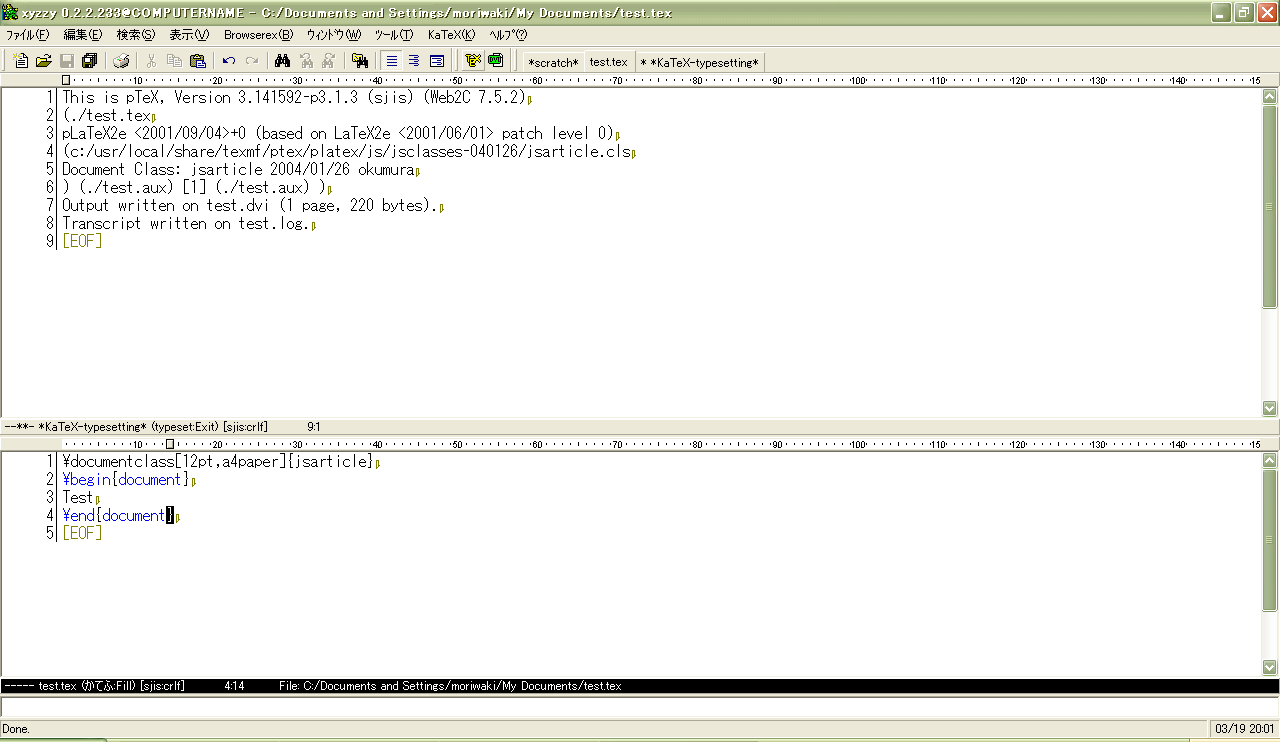The width and height of the screenshot is (1280, 742).
Task: Click the Open file folder icon
Action: click(43, 61)
